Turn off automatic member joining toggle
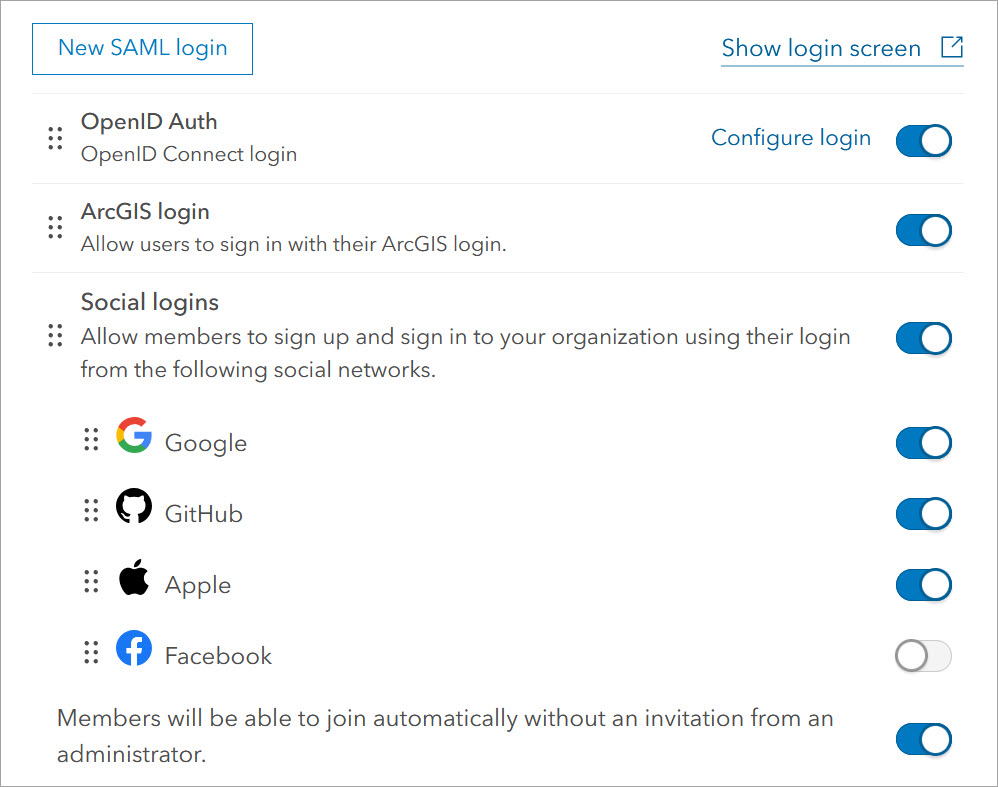Image resolution: width=998 pixels, height=787 pixels. pyautogui.click(x=923, y=740)
